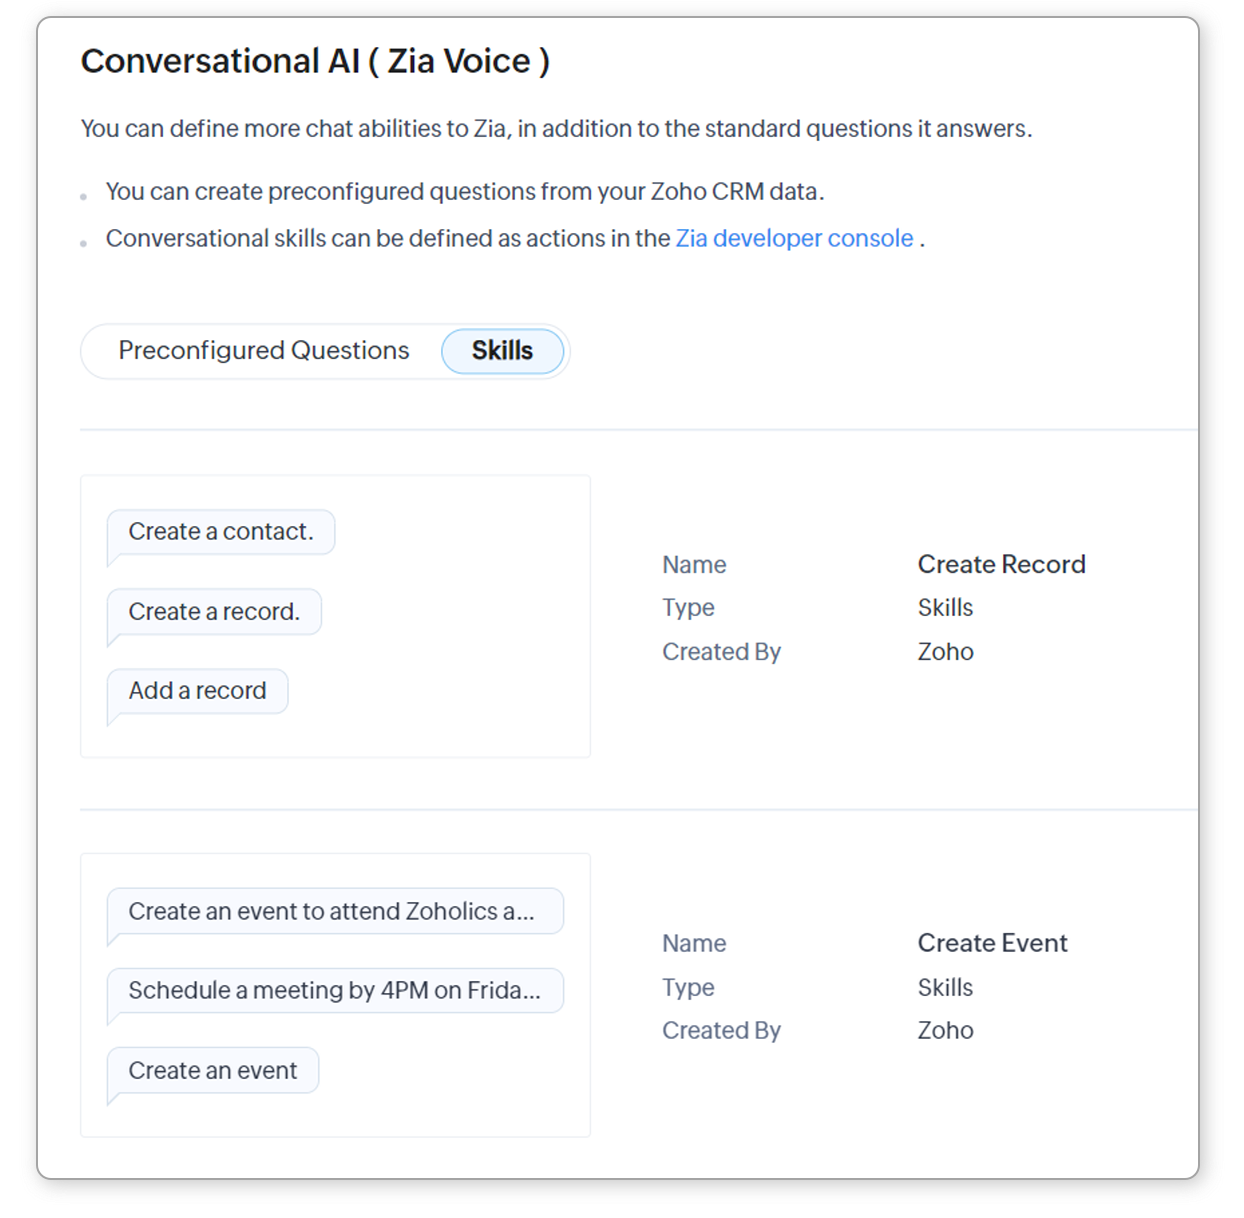Click Created By value Zoho for Create Record

(x=945, y=652)
